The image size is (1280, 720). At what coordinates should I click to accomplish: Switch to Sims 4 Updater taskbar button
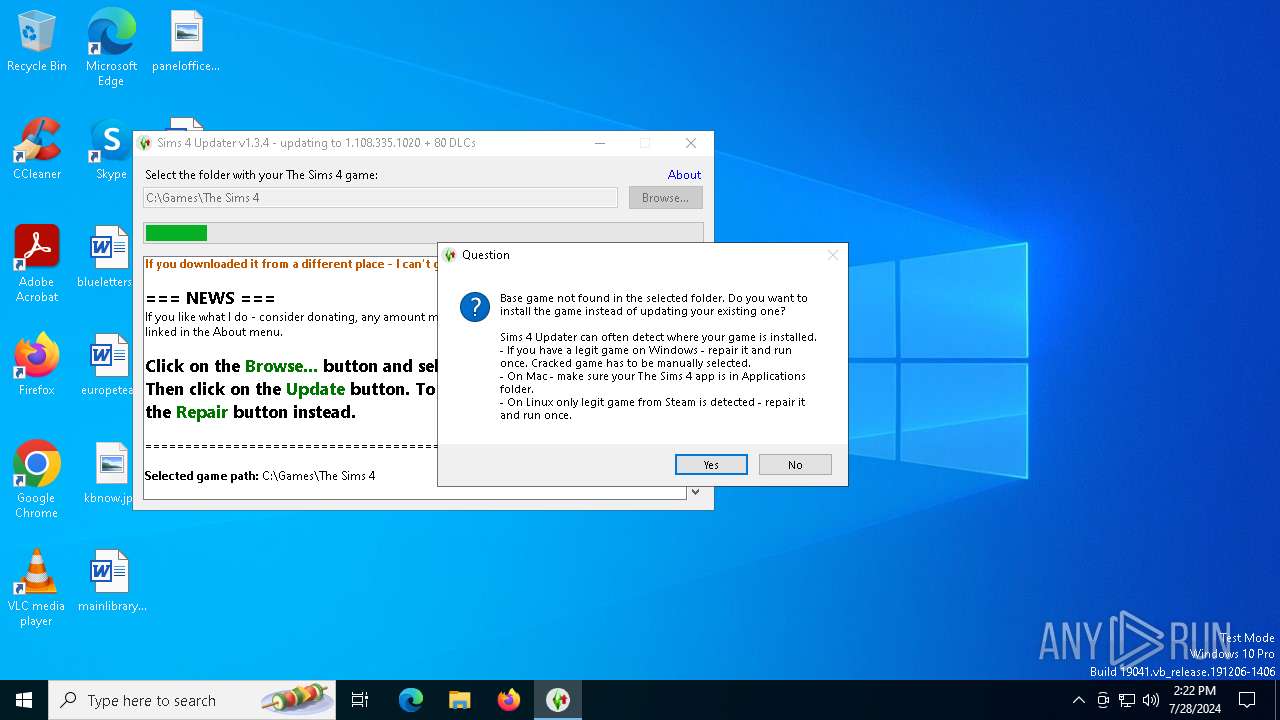pyautogui.click(x=558, y=700)
